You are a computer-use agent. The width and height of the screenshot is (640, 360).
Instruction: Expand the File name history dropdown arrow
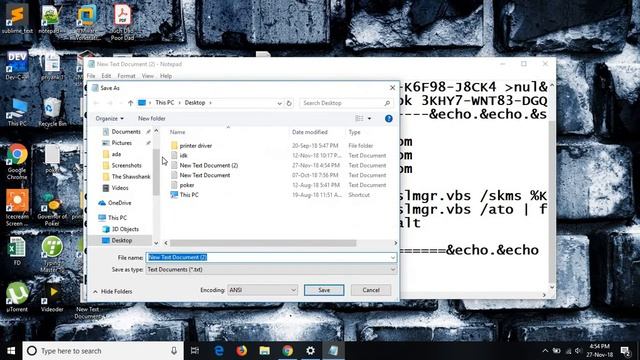(x=393, y=258)
